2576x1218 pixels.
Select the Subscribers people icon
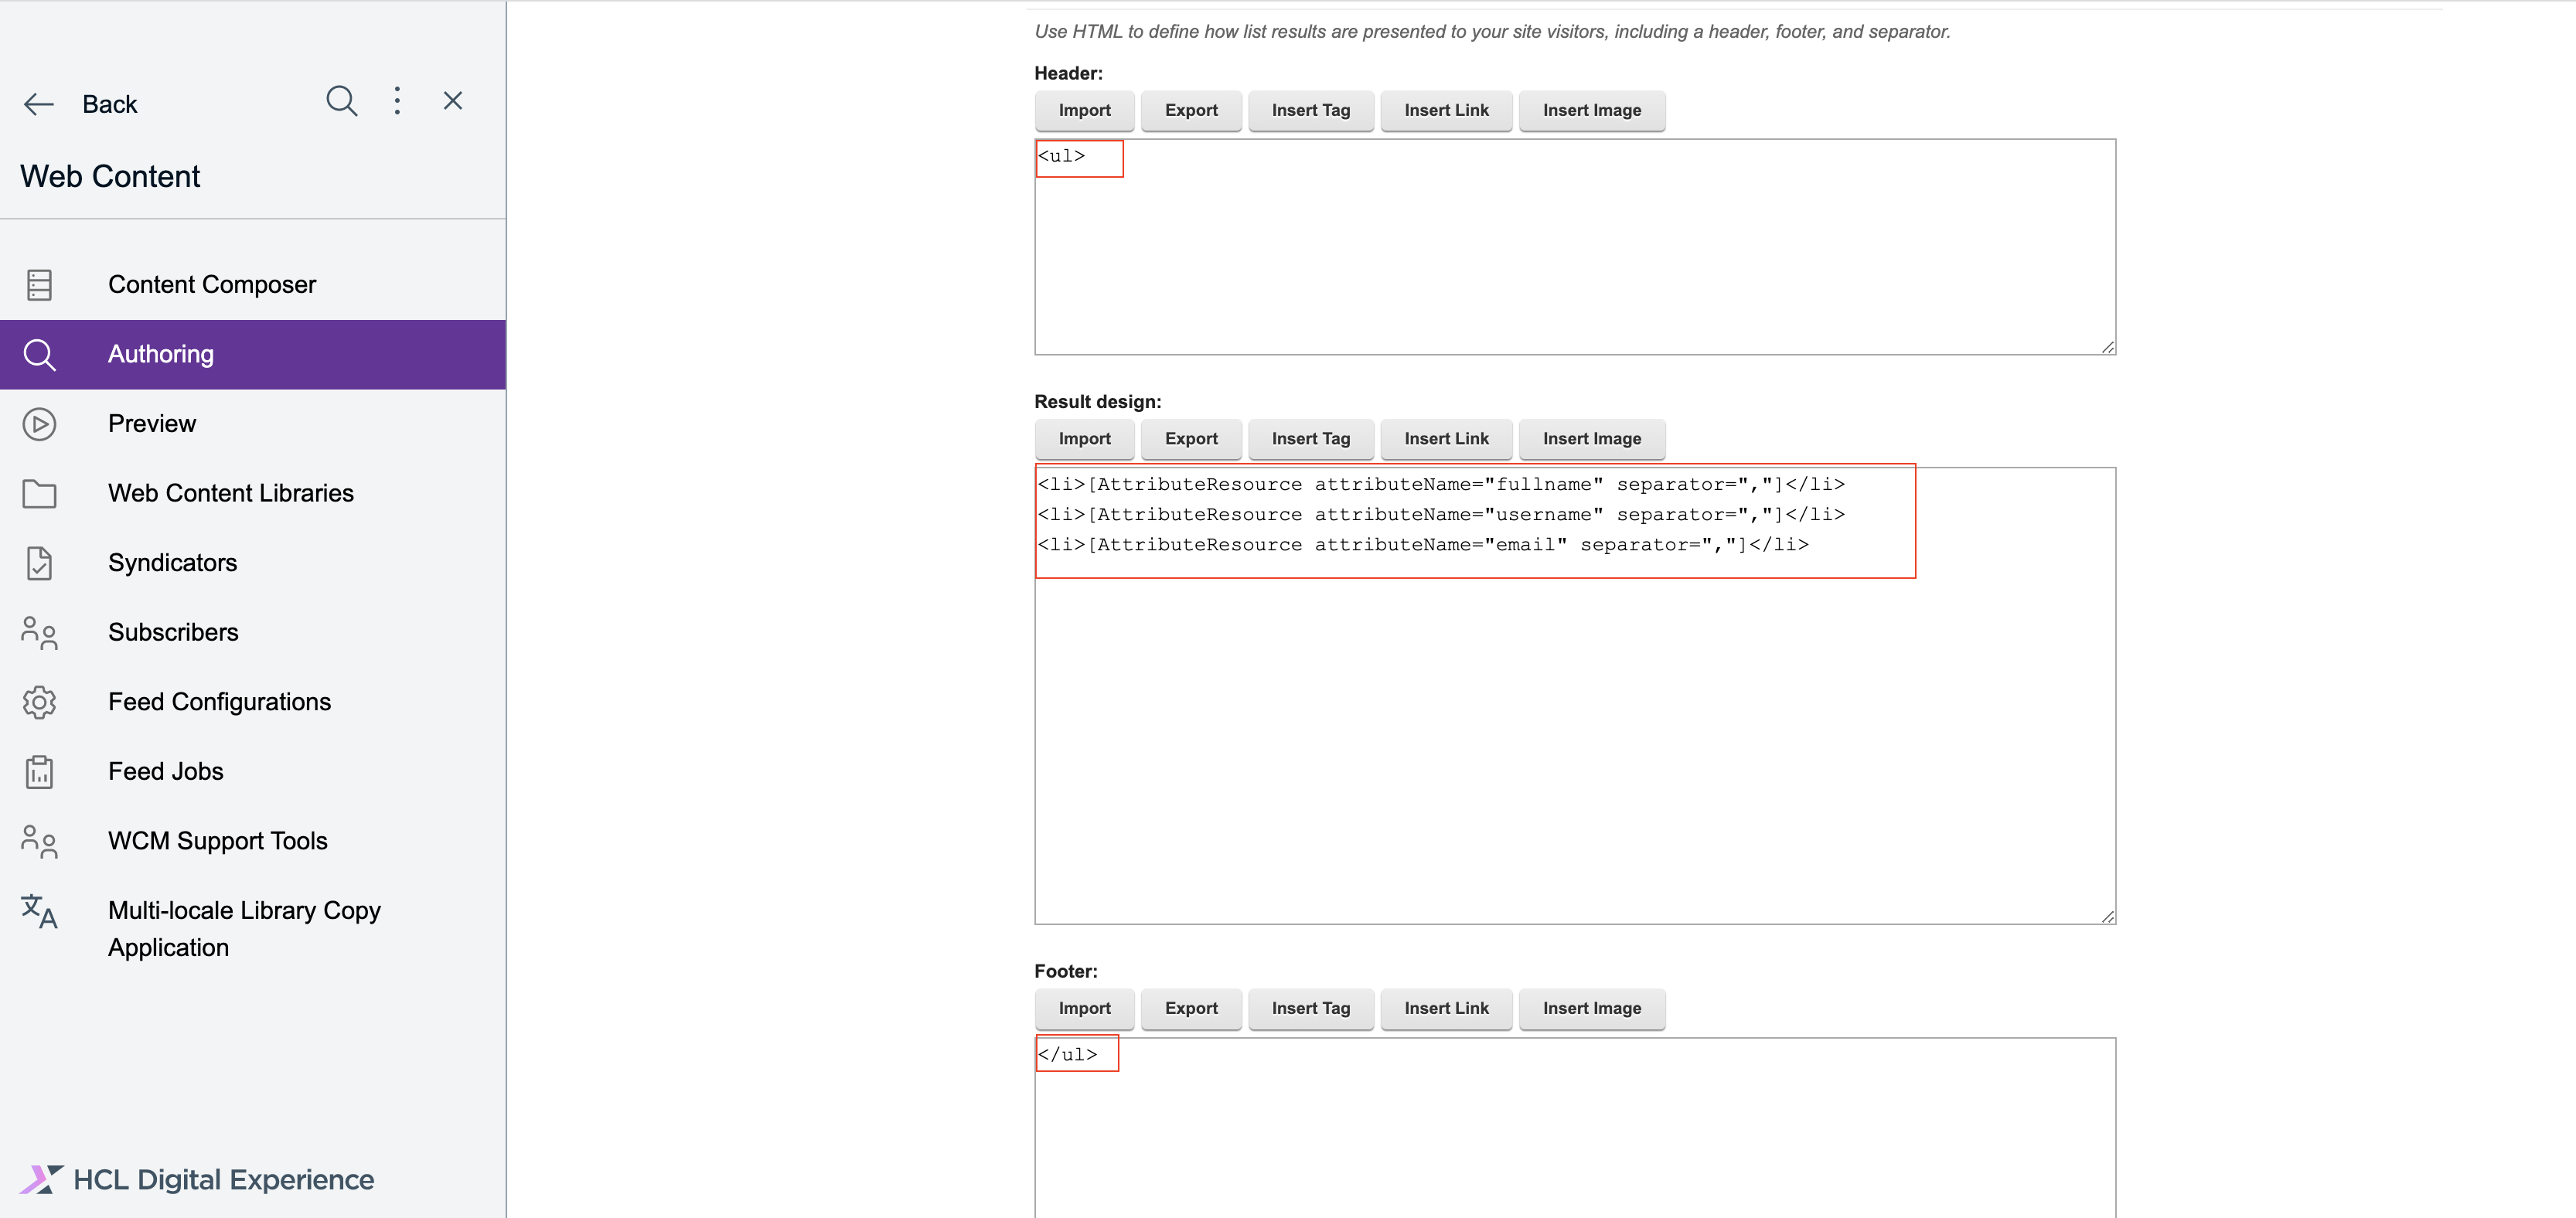[x=39, y=632]
